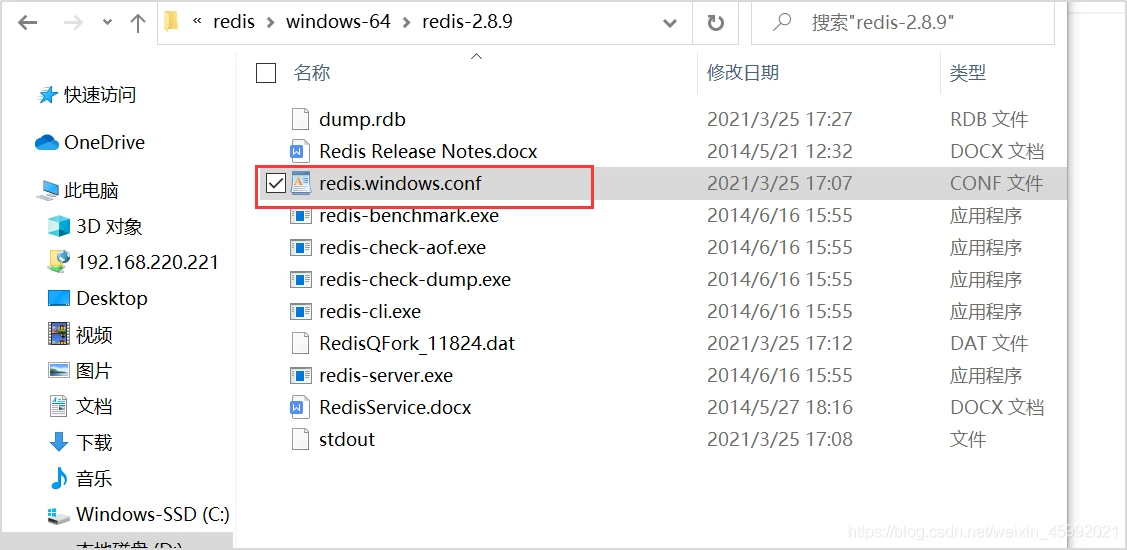The width and height of the screenshot is (1127, 550).
Task: Open recent locations dropdown arrow
Action: [108, 22]
